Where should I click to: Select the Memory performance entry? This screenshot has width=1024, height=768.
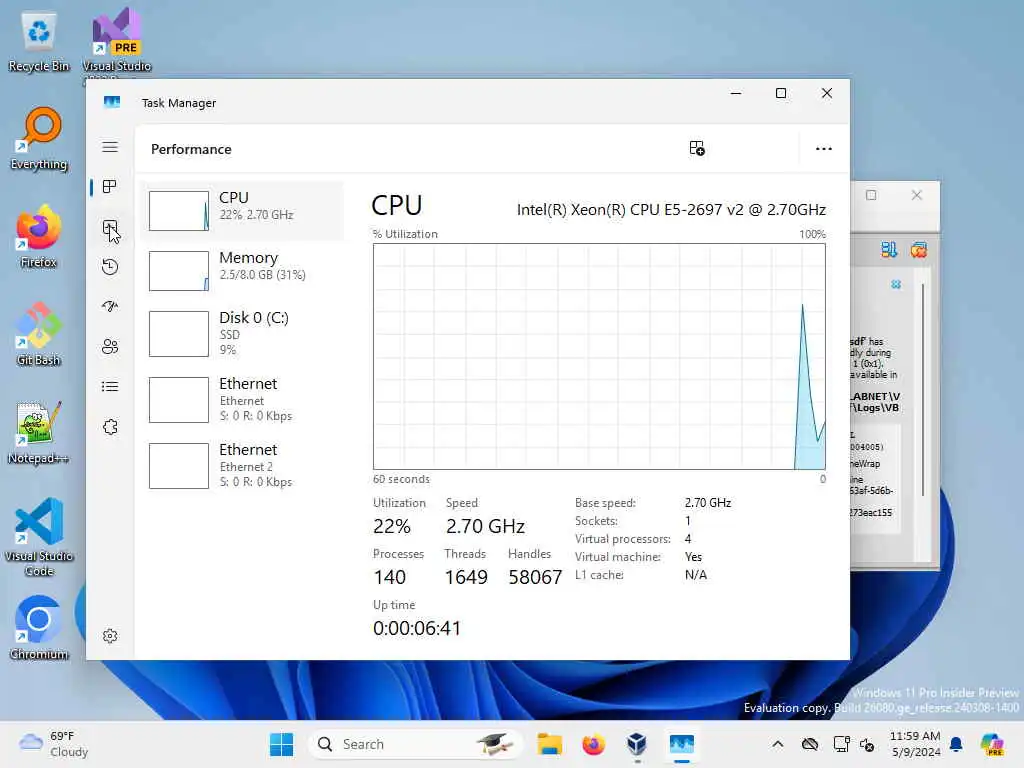(x=242, y=271)
